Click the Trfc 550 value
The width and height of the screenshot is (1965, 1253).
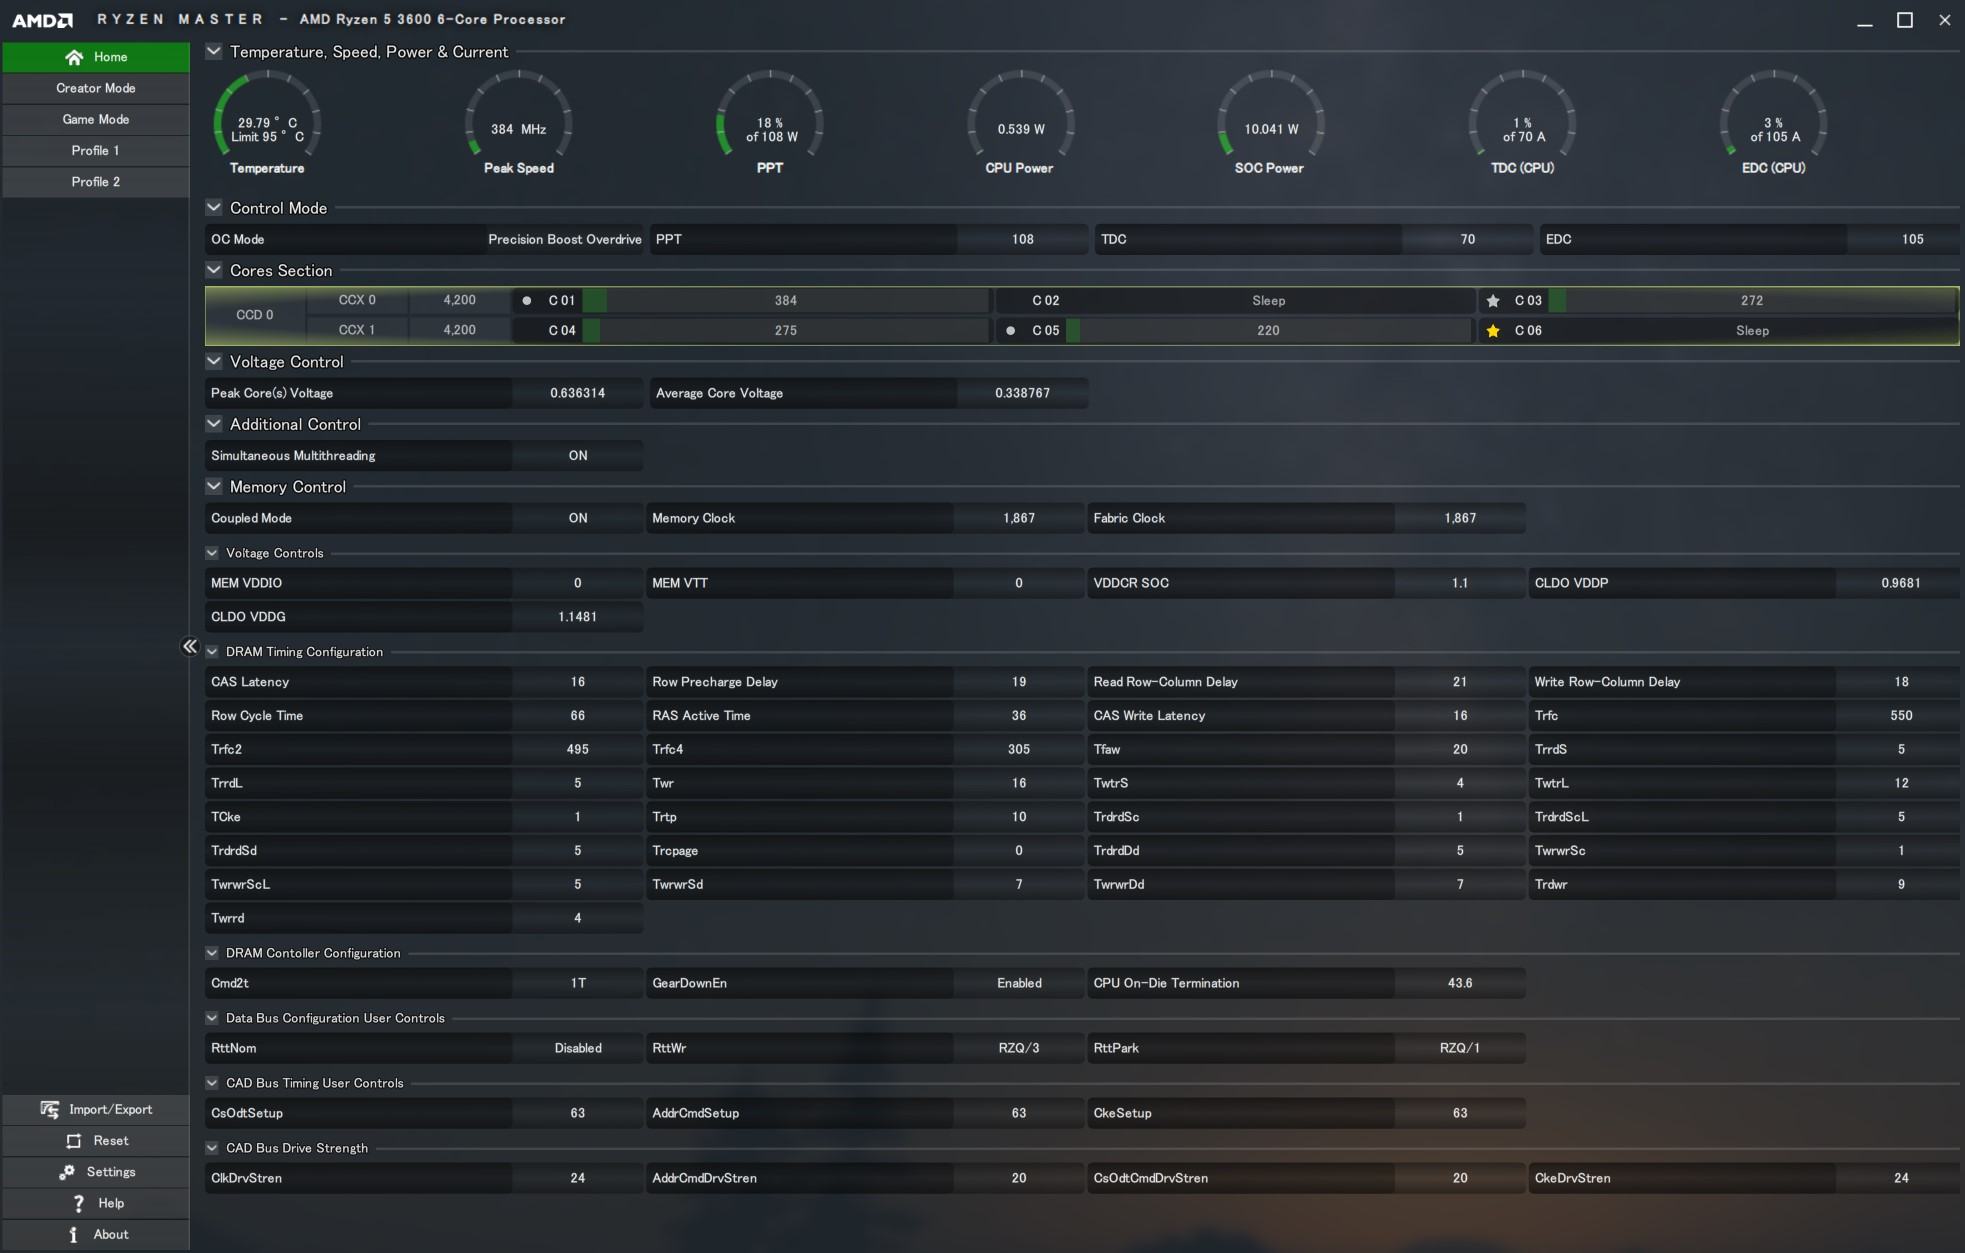pyautogui.click(x=1901, y=716)
